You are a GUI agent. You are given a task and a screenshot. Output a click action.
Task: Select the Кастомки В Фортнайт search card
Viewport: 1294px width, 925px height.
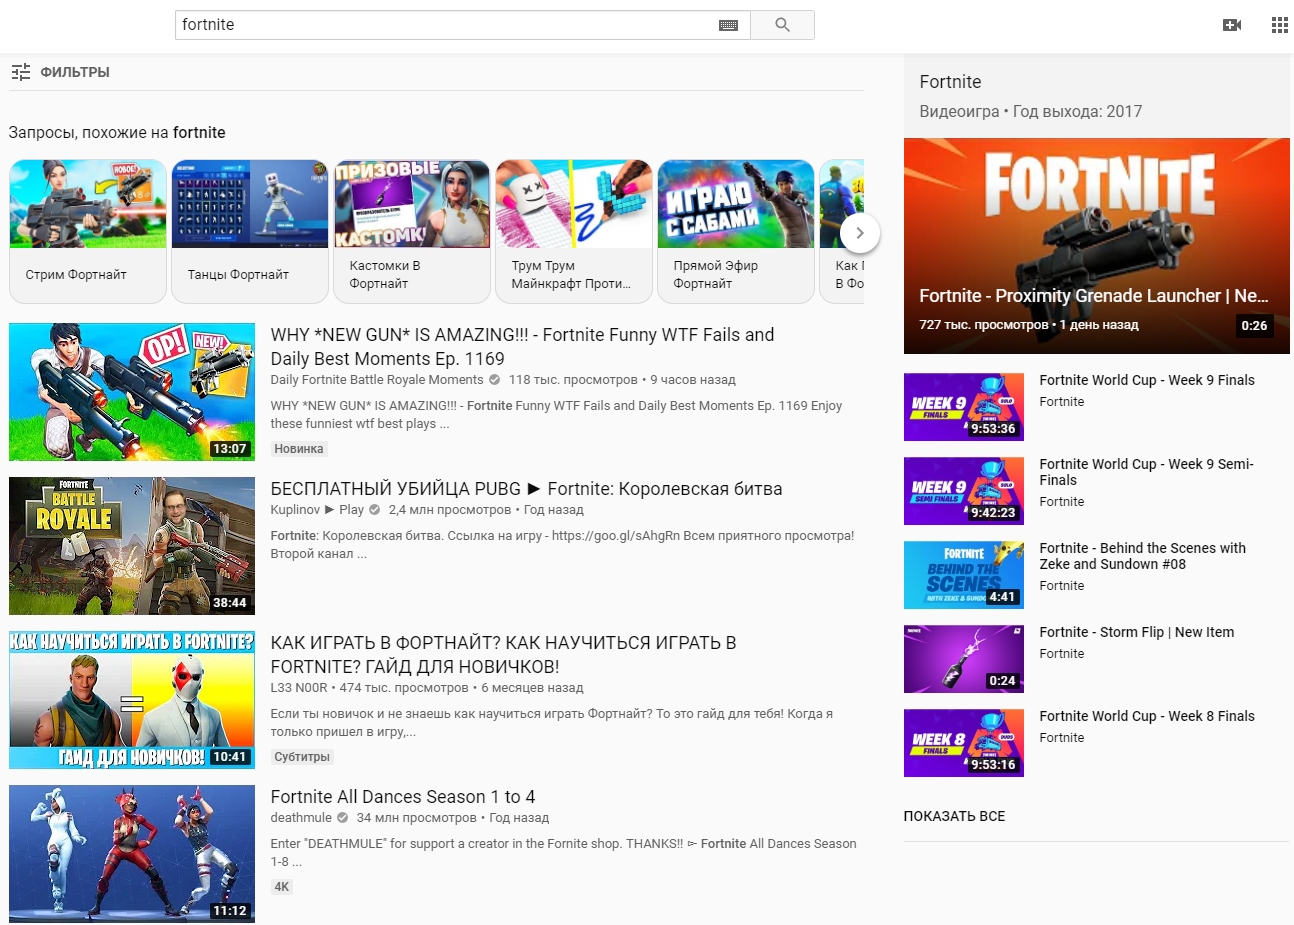click(x=412, y=231)
